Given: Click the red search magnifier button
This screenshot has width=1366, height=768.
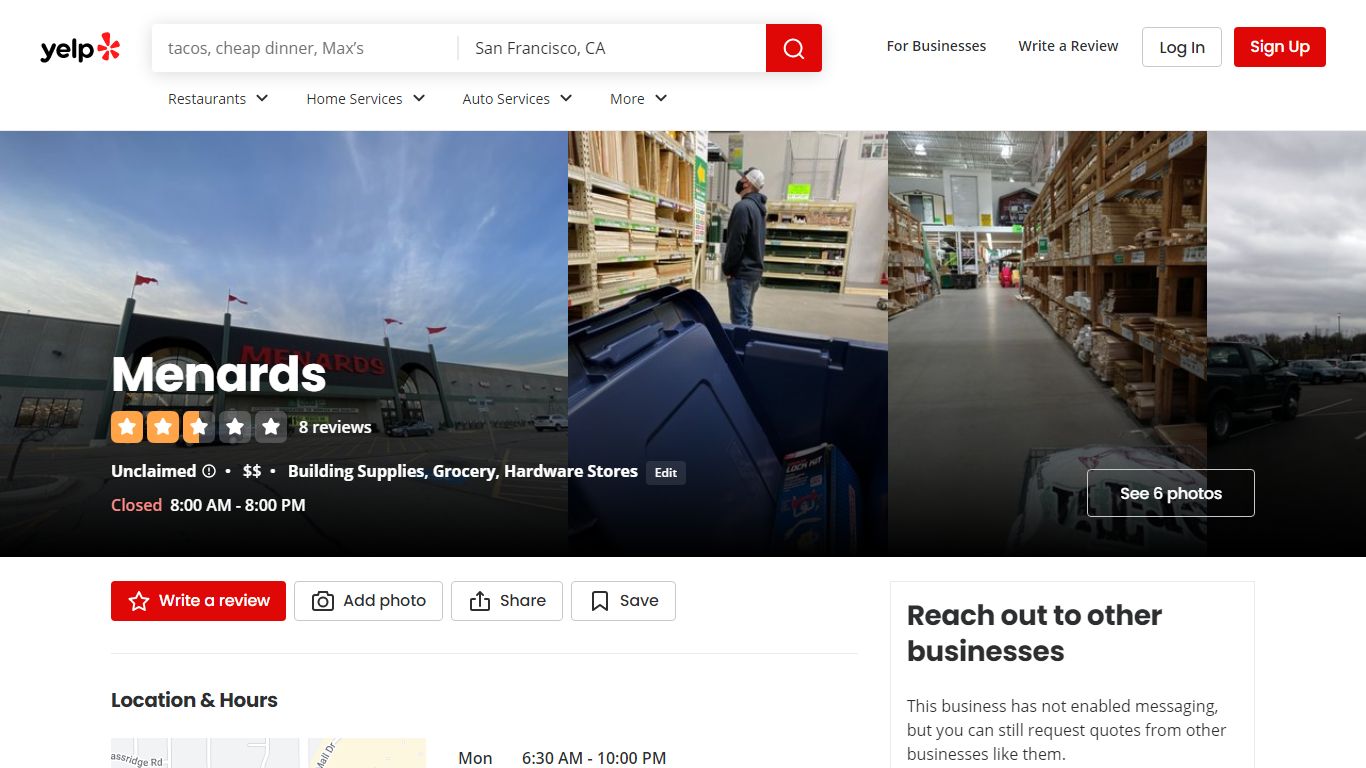Looking at the screenshot, I should pos(794,48).
